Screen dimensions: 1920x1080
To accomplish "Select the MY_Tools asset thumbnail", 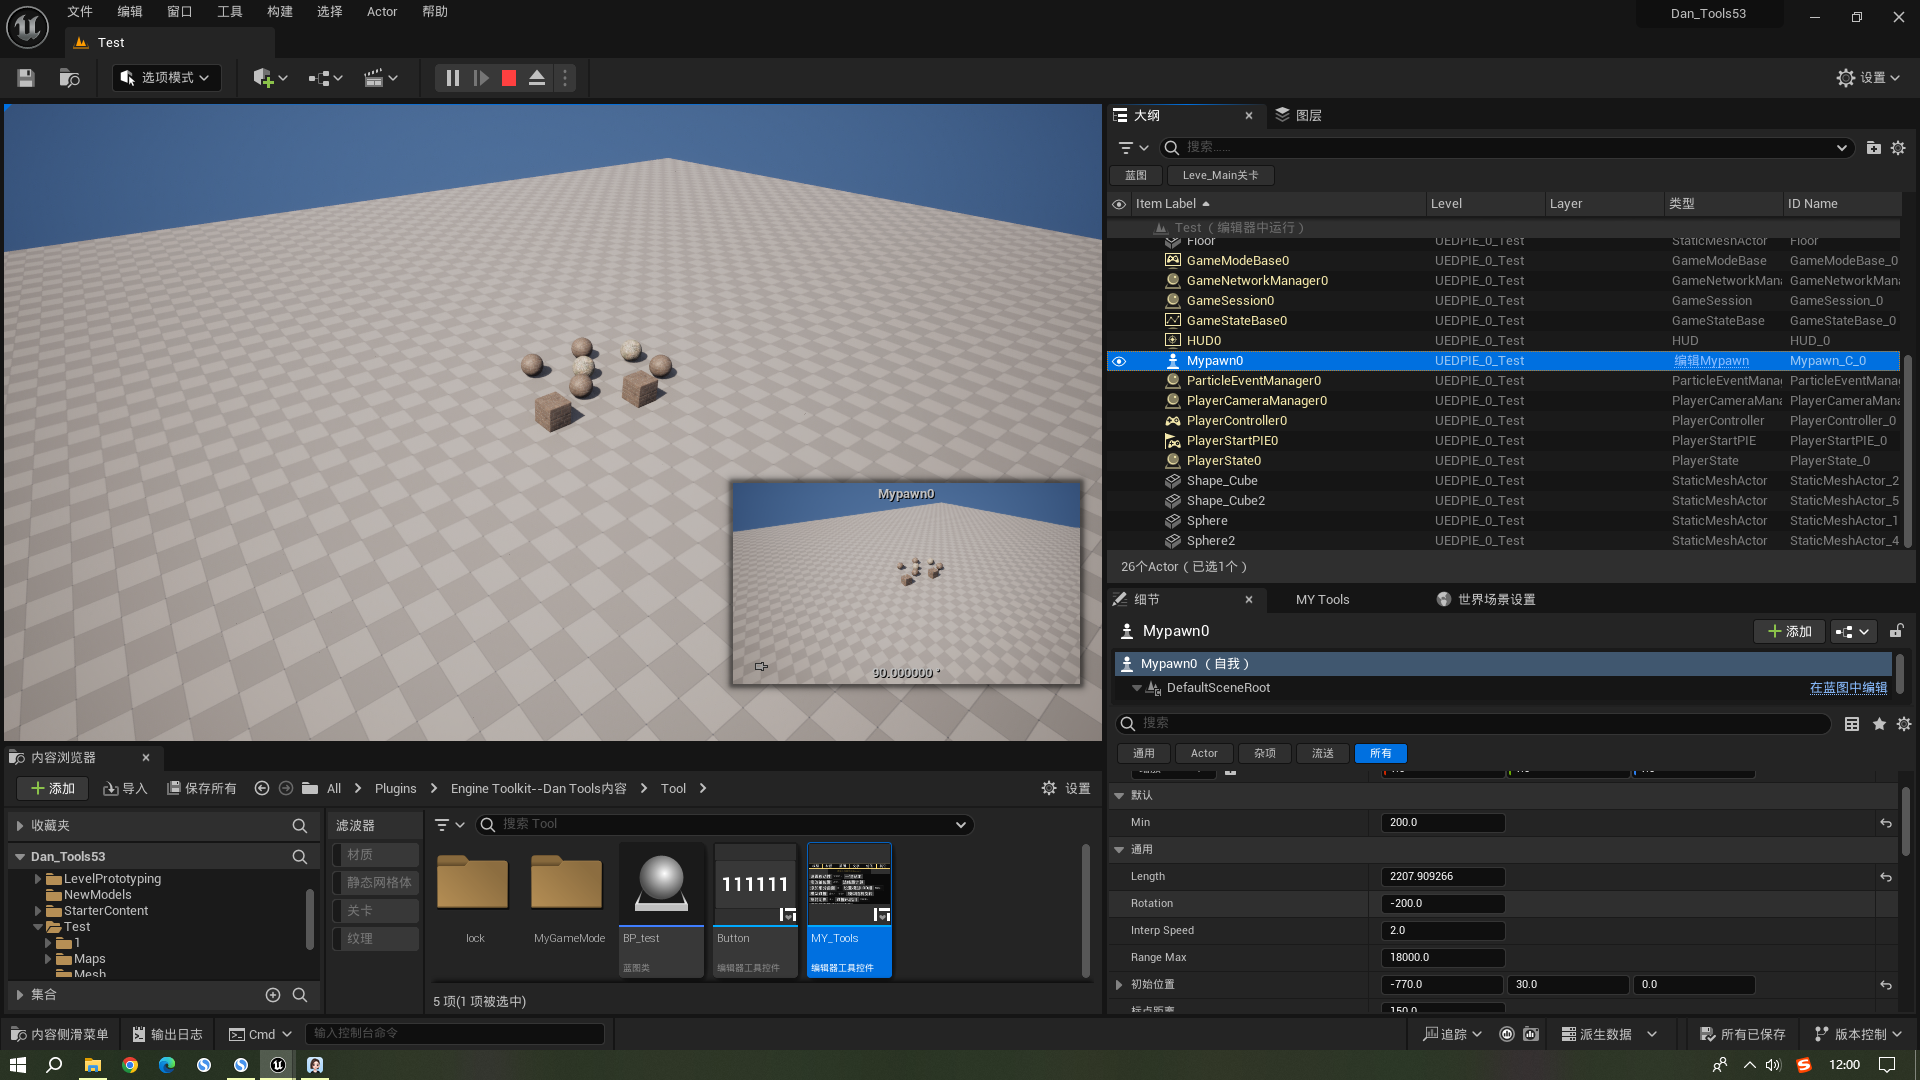I will 849,885.
